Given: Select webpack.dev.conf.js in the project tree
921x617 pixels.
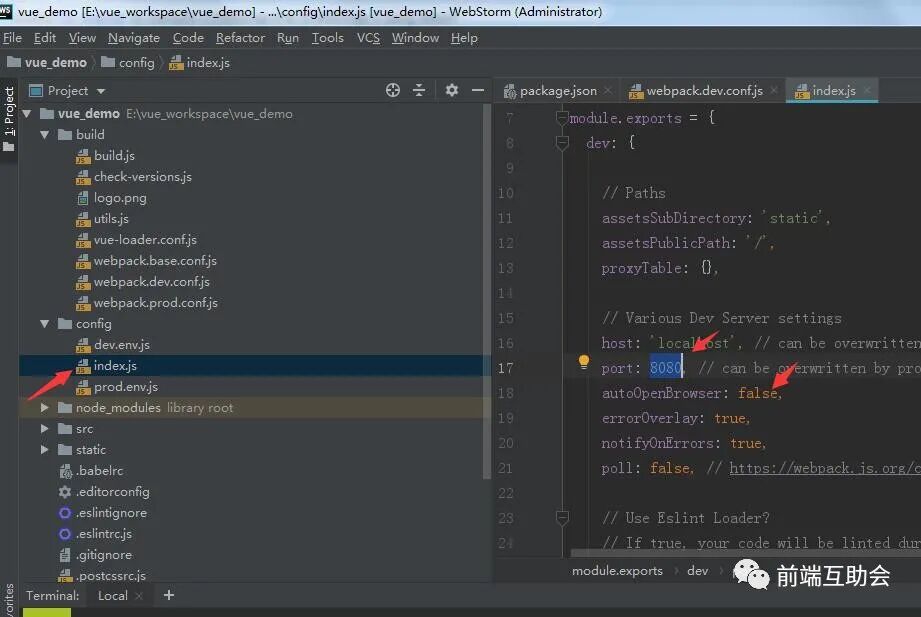Looking at the screenshot, I should (x=152, y=282).
